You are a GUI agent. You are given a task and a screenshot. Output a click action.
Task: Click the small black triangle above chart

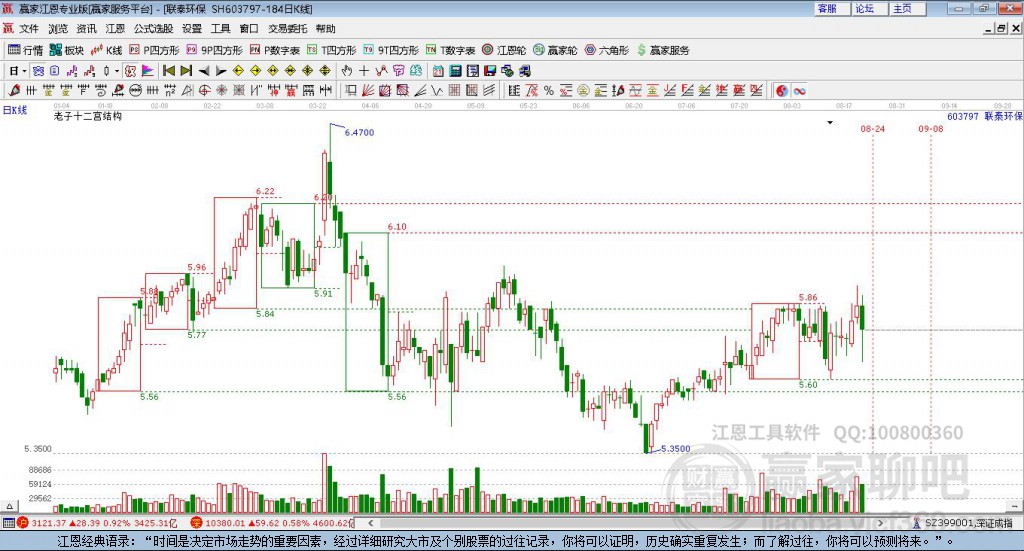click(830, 122)
